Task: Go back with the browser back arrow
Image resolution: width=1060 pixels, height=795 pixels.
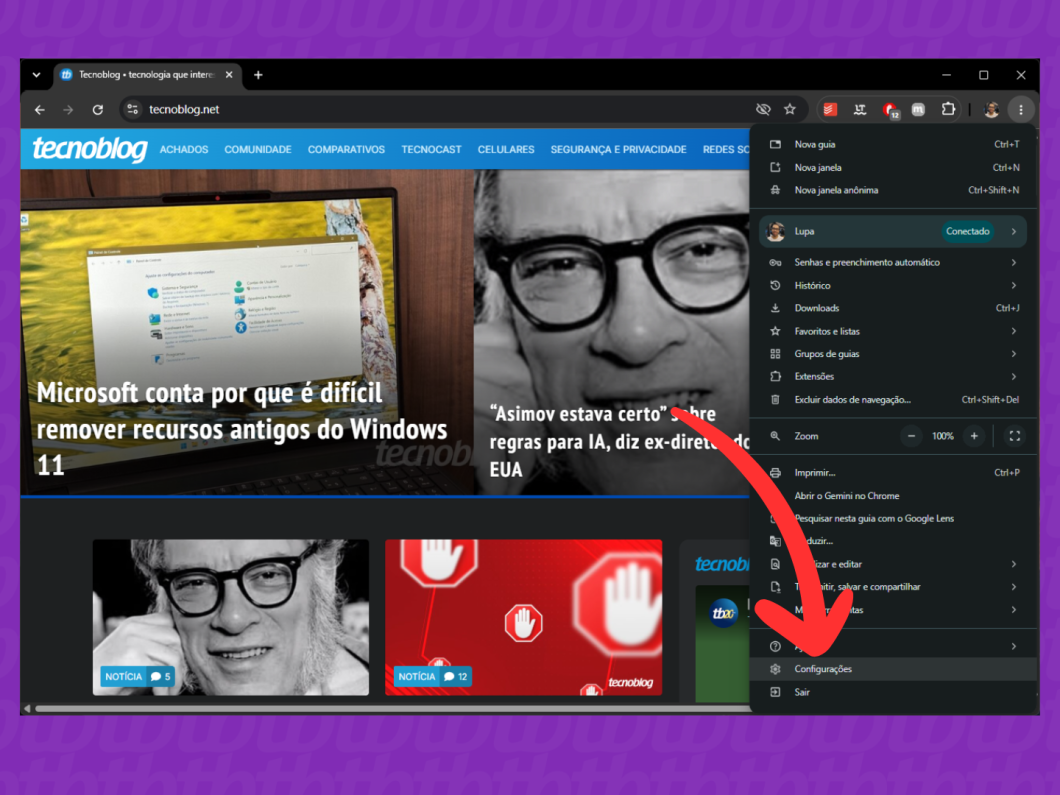Action: pos(40,110)
